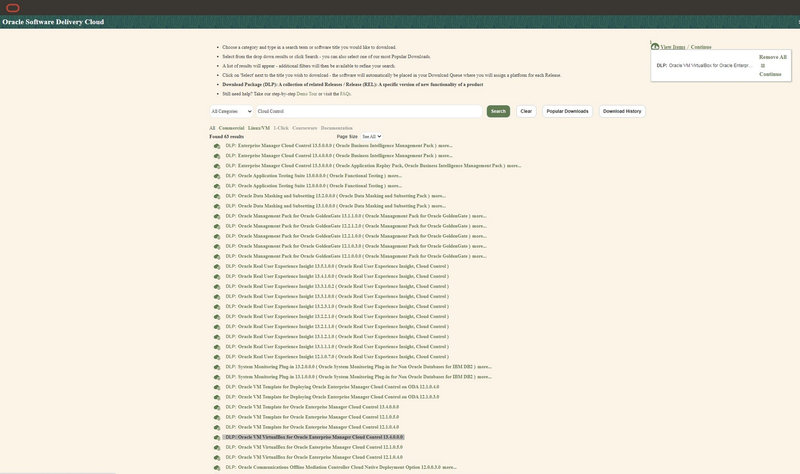Expand more... on System Monitoring Plug-in 13.2.0.0.0
Image resolution: width=800 pixels, height=474 pixels.
click(484, 367)
